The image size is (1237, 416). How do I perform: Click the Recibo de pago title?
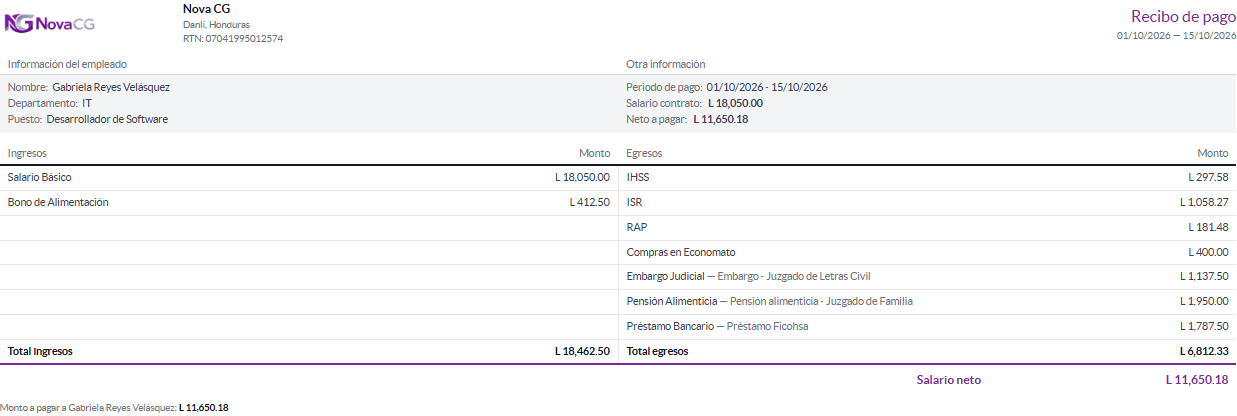coord(1182,16)
